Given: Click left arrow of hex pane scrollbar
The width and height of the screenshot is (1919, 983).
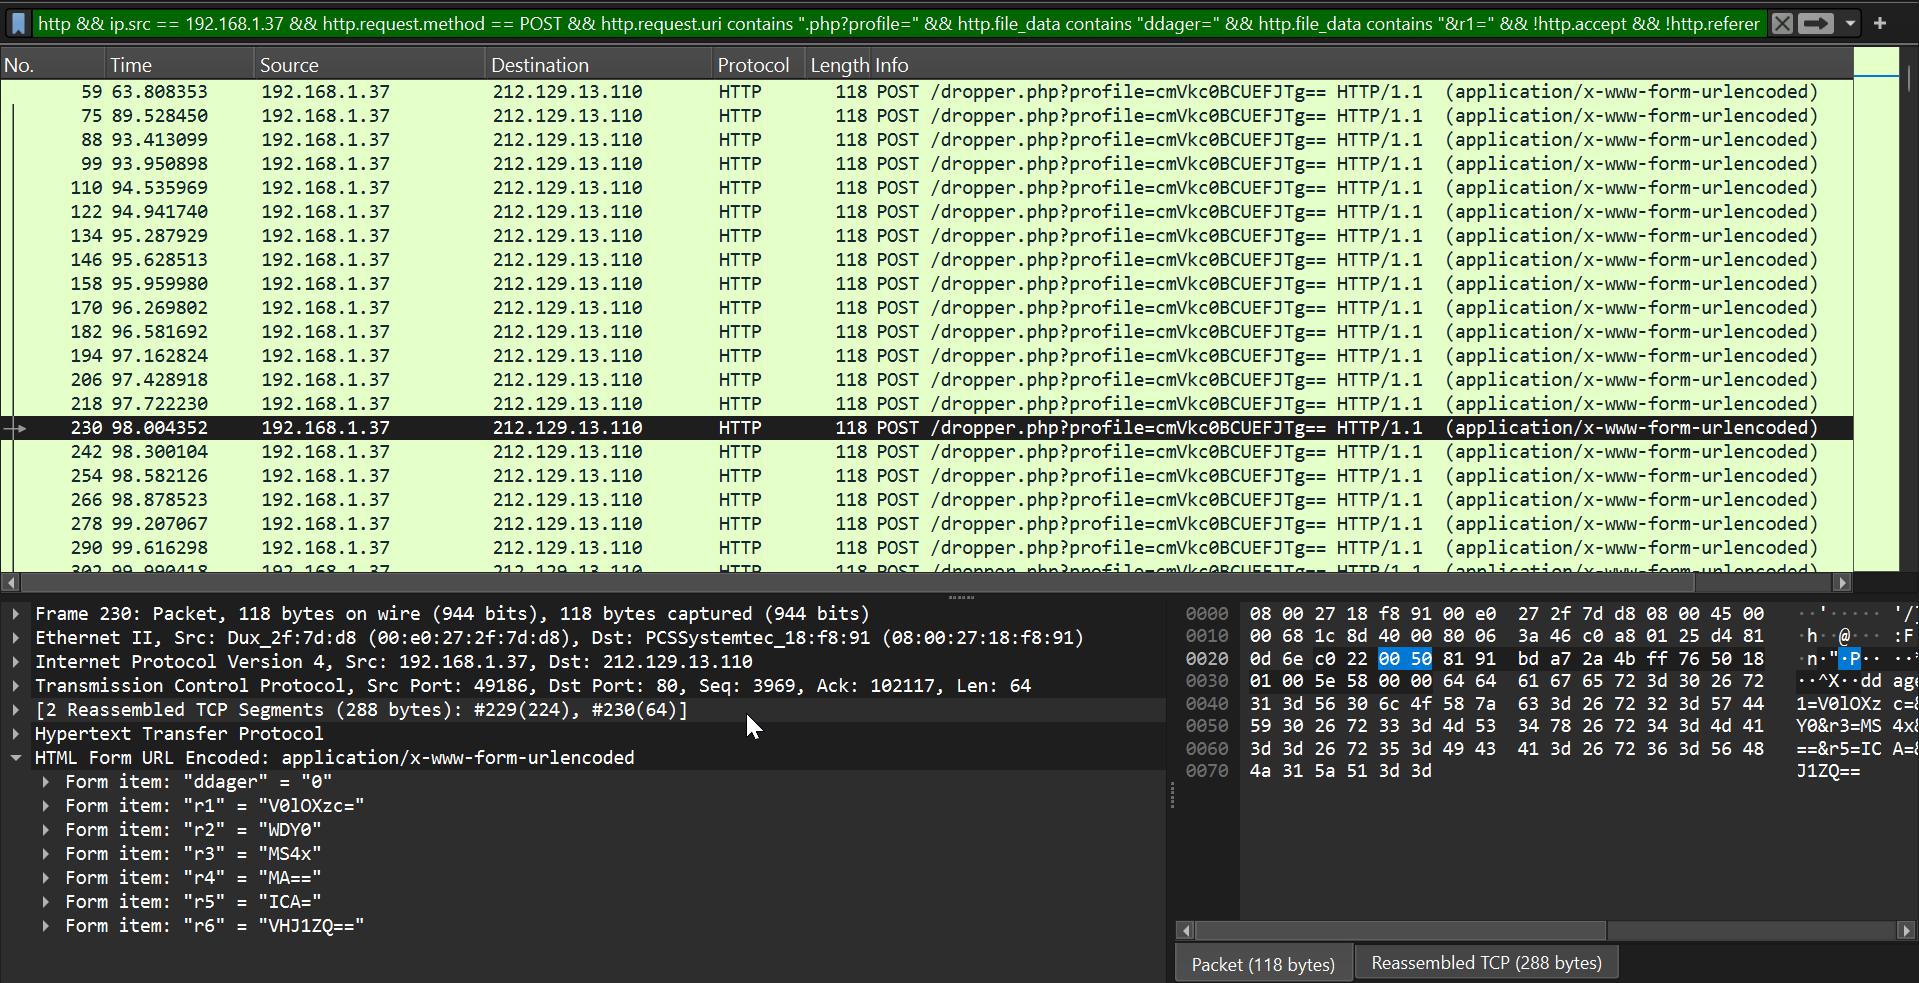Looking at the screenshot, I should (x=1186, y=930).
